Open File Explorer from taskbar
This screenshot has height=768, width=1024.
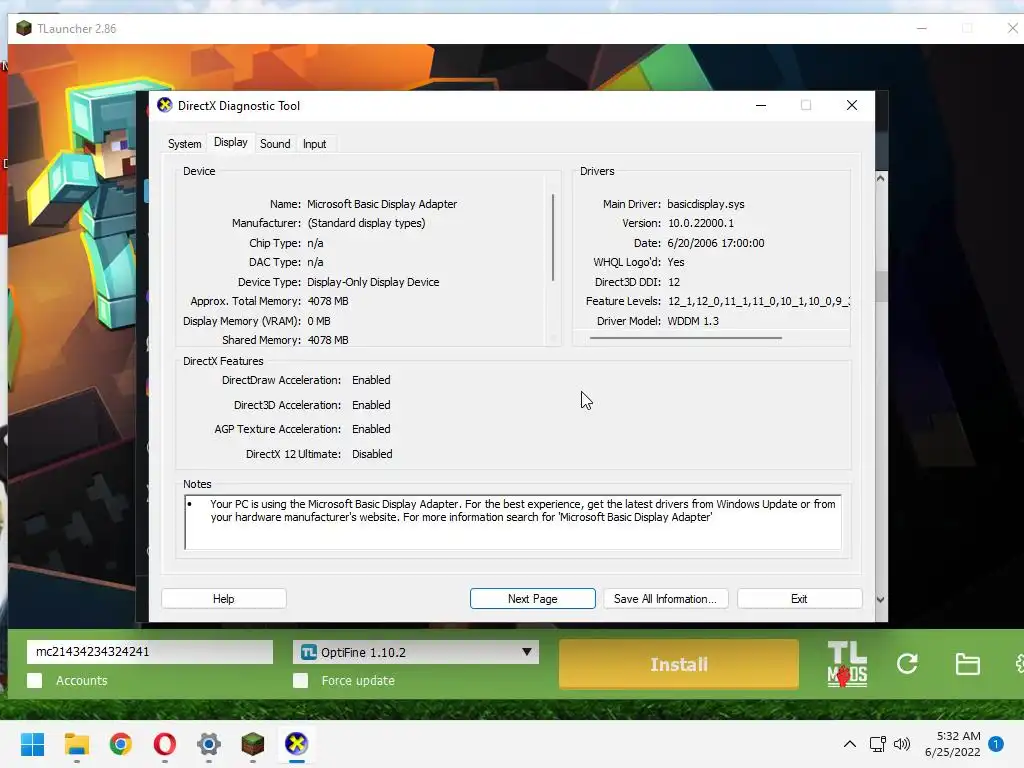click(x=76, y=744)
